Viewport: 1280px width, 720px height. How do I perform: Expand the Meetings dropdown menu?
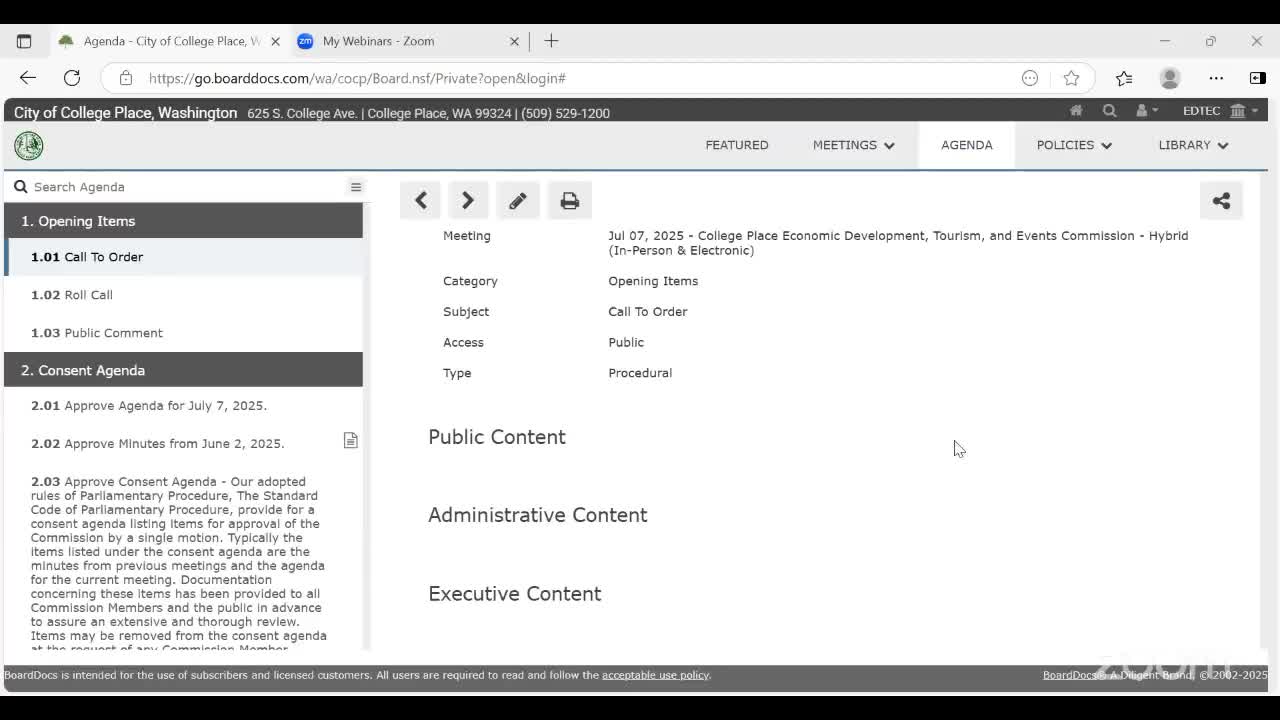click(853, 145)
